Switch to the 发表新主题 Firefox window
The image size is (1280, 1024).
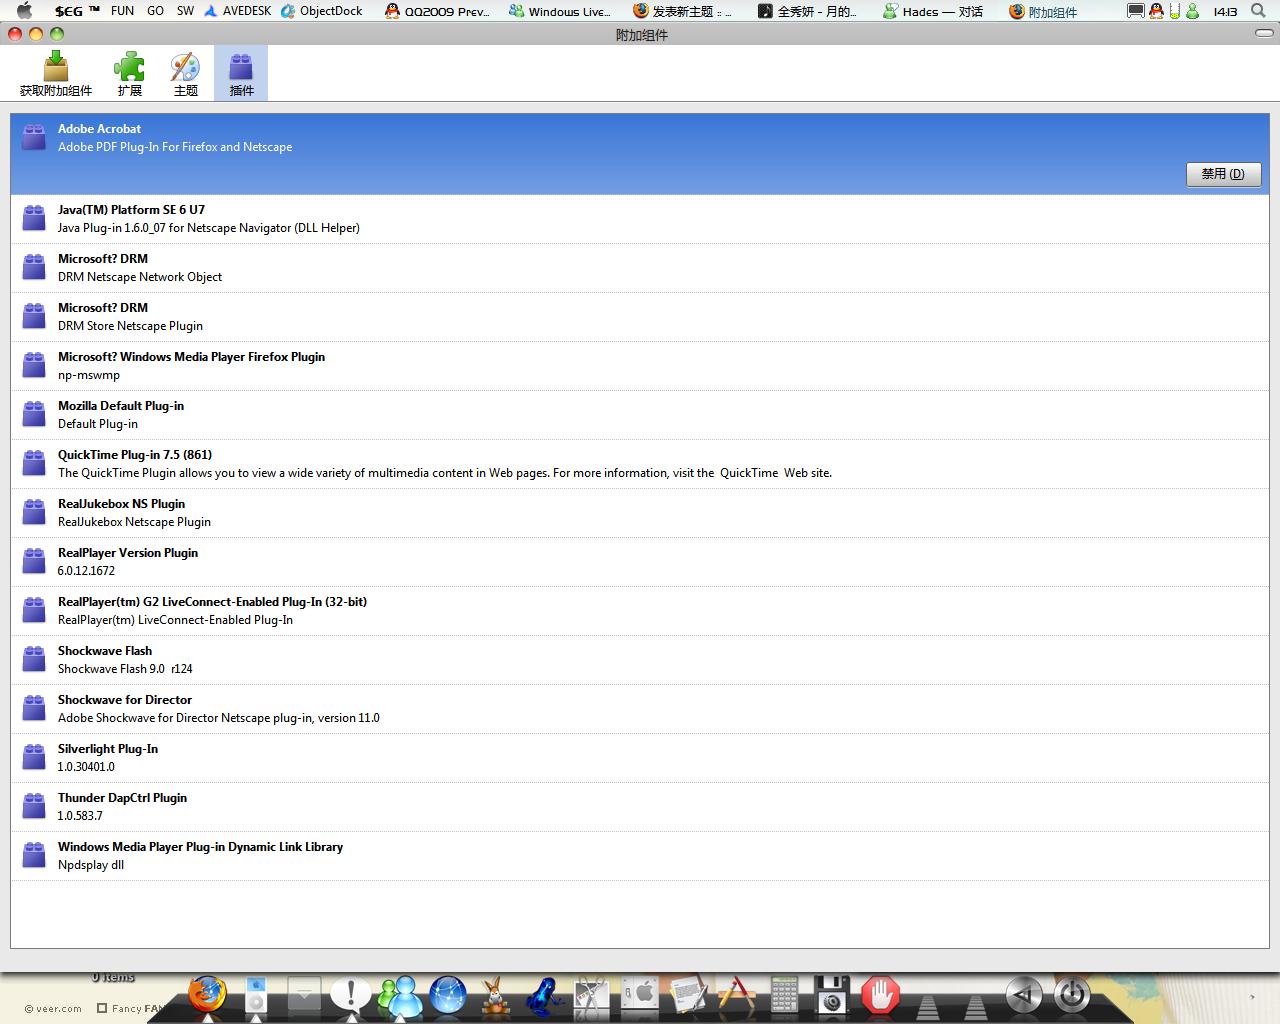tap(683, 11)
